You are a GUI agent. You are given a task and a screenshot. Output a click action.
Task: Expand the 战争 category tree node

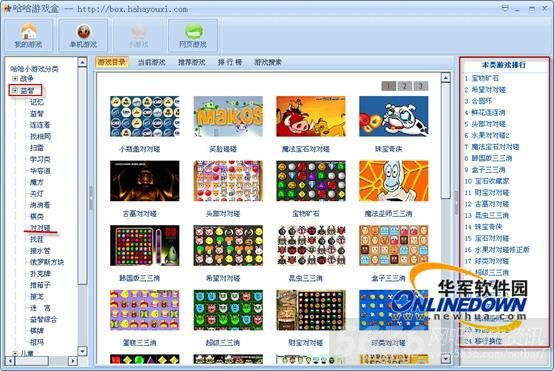[x=15, y=78]
